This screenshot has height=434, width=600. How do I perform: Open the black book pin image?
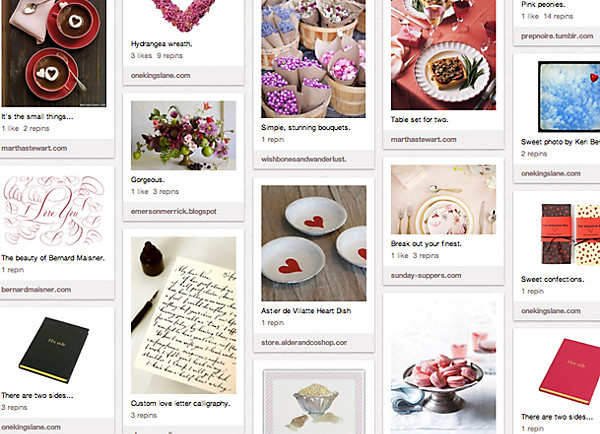point(54,349)
